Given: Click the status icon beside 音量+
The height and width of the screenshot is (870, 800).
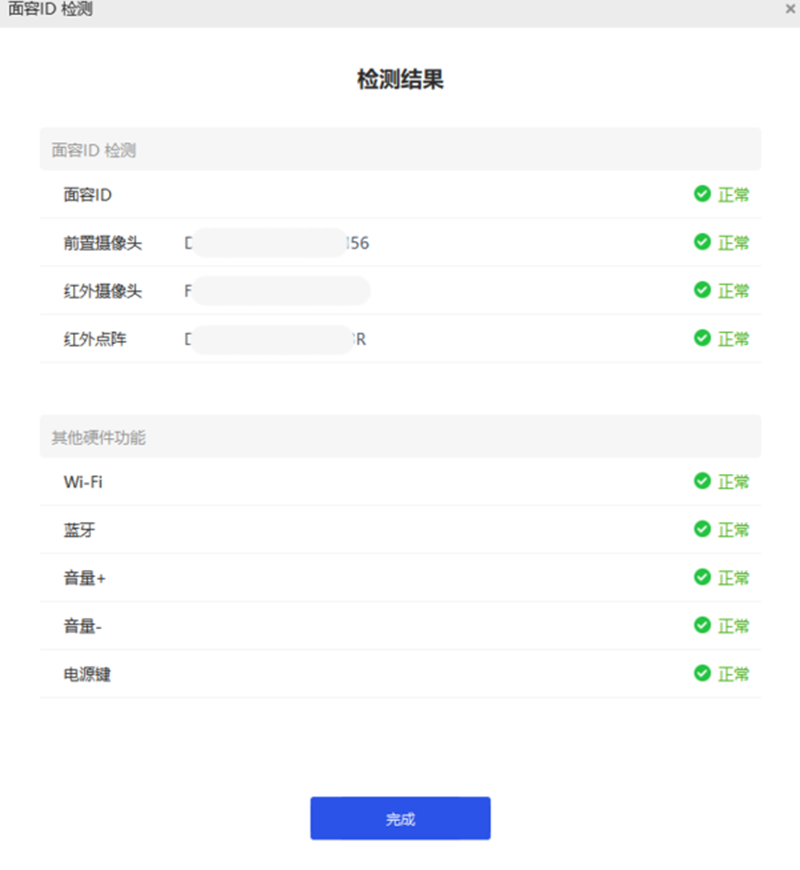Looking at the screenshot, I should pyautogui.click(x=701, y=577).
